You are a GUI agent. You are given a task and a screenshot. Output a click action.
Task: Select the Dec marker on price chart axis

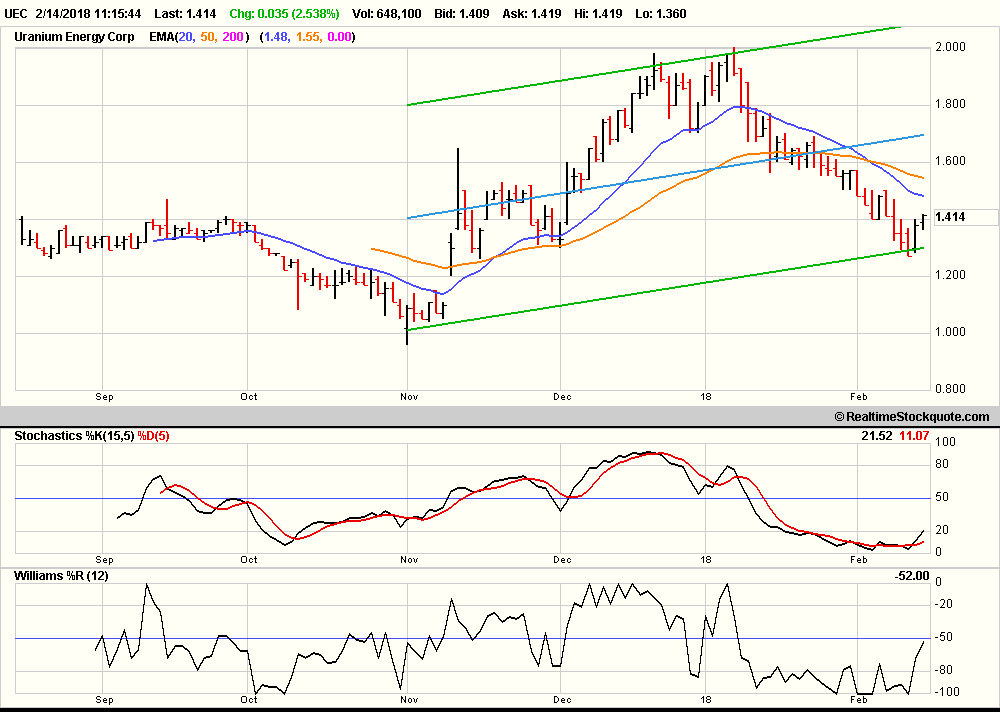pos(561,396)
